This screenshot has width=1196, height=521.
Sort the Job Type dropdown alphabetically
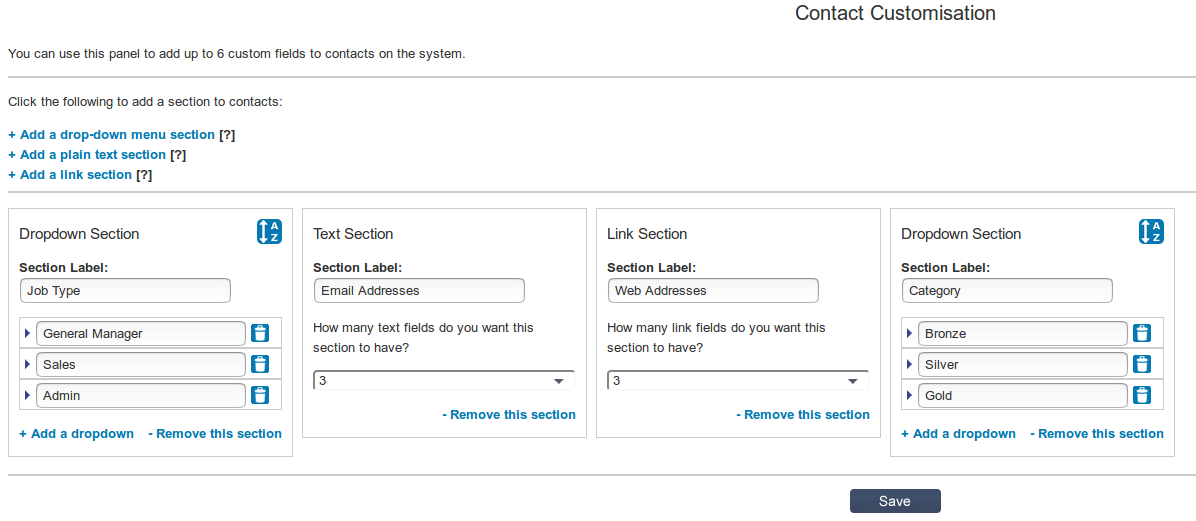(x=269, y=232)
